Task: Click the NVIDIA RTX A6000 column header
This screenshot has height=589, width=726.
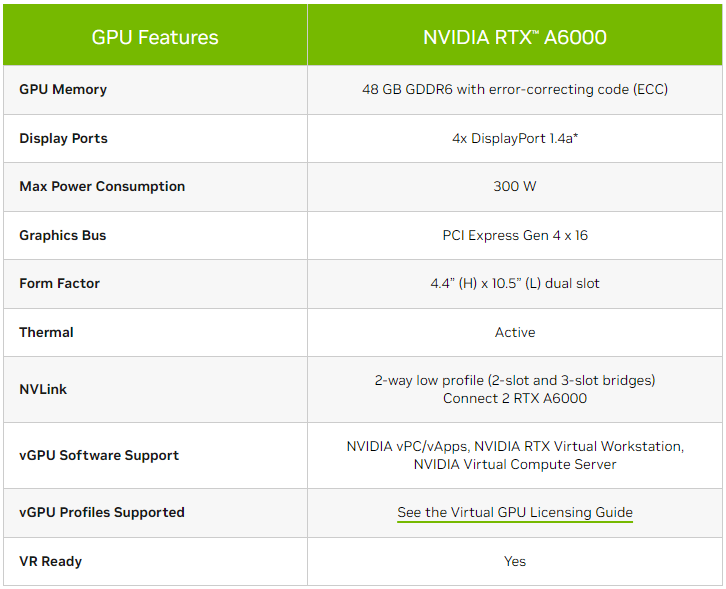Action: tap(515, 38)
